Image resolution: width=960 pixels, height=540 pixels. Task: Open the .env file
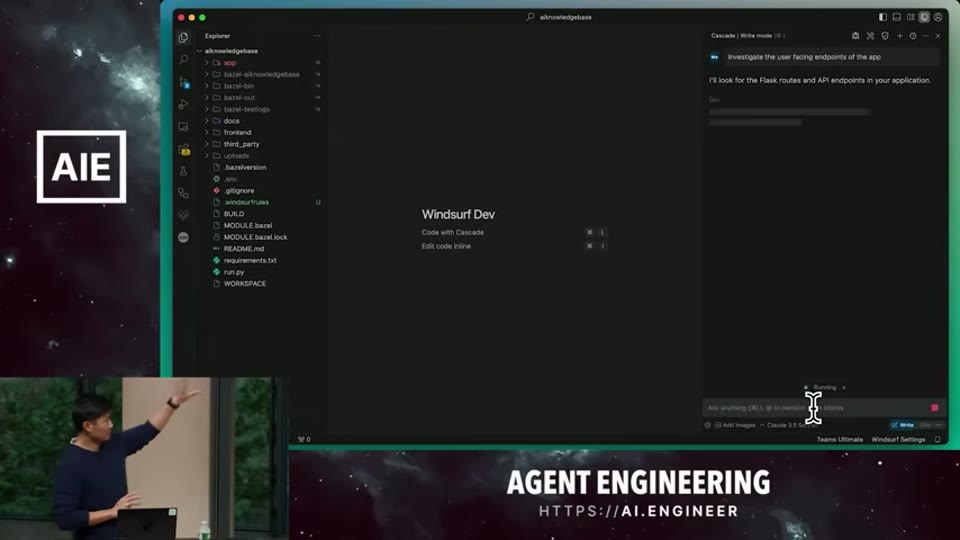[x=230, y=179]
